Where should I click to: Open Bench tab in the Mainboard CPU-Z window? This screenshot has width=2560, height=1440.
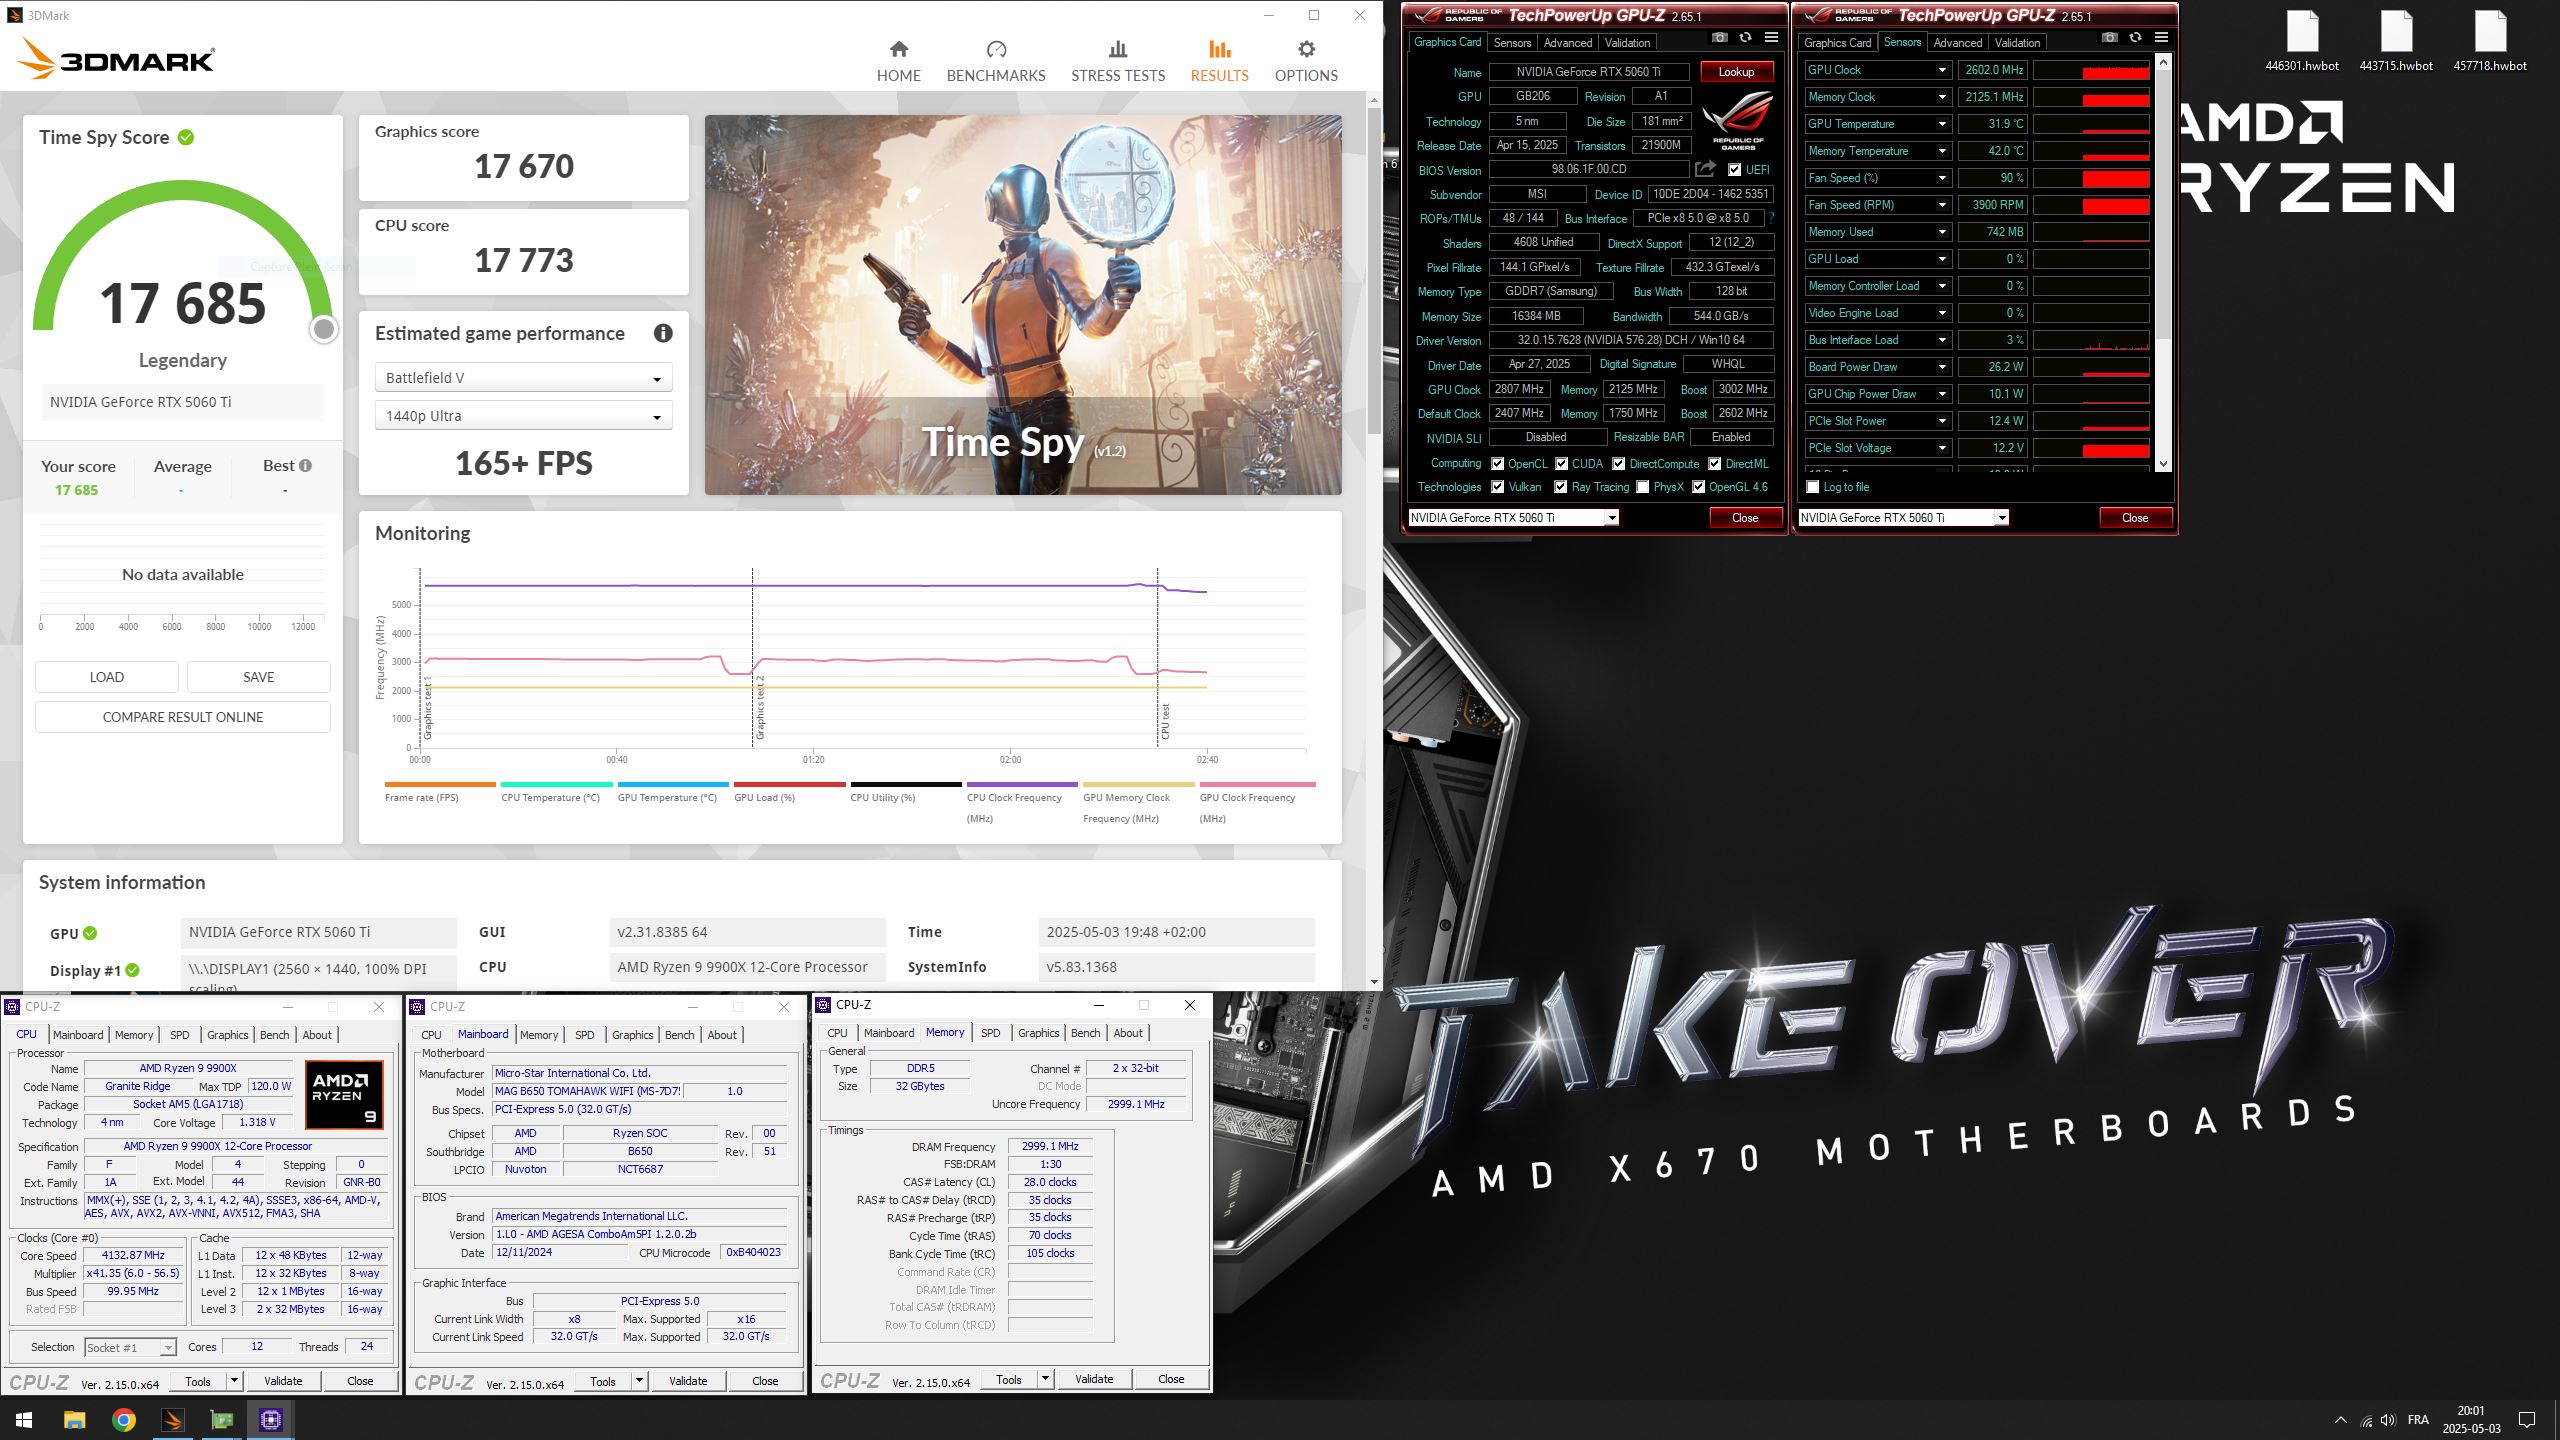(679, 1035)
